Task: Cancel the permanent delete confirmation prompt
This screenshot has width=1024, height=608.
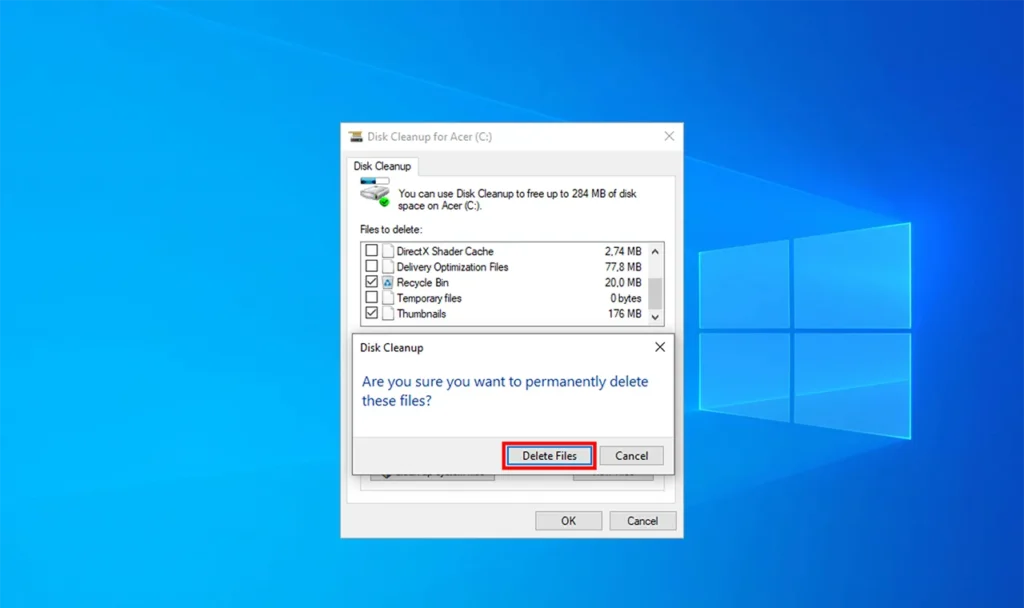Action: (631, 456)
